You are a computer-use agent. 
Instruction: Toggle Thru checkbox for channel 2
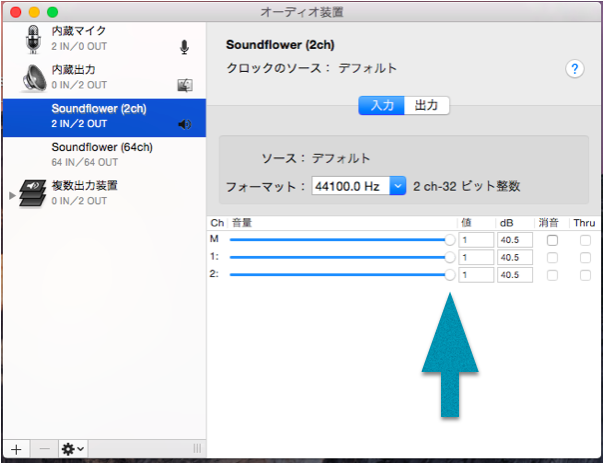tap(585, 275)
